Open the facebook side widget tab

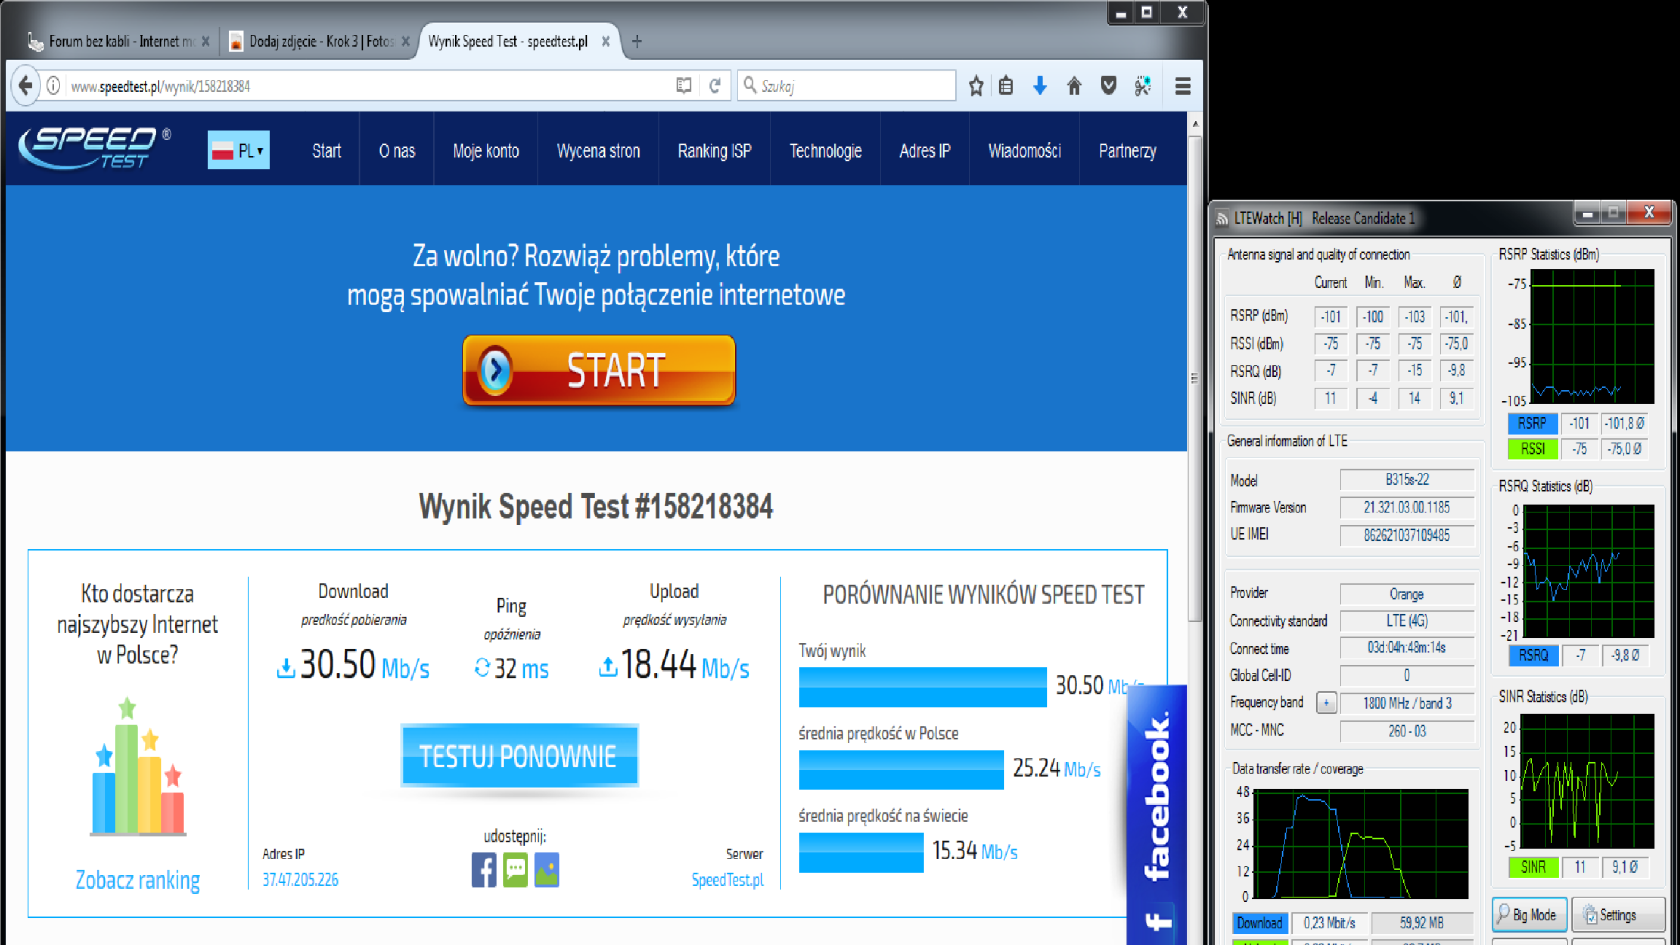(1157, 815)
